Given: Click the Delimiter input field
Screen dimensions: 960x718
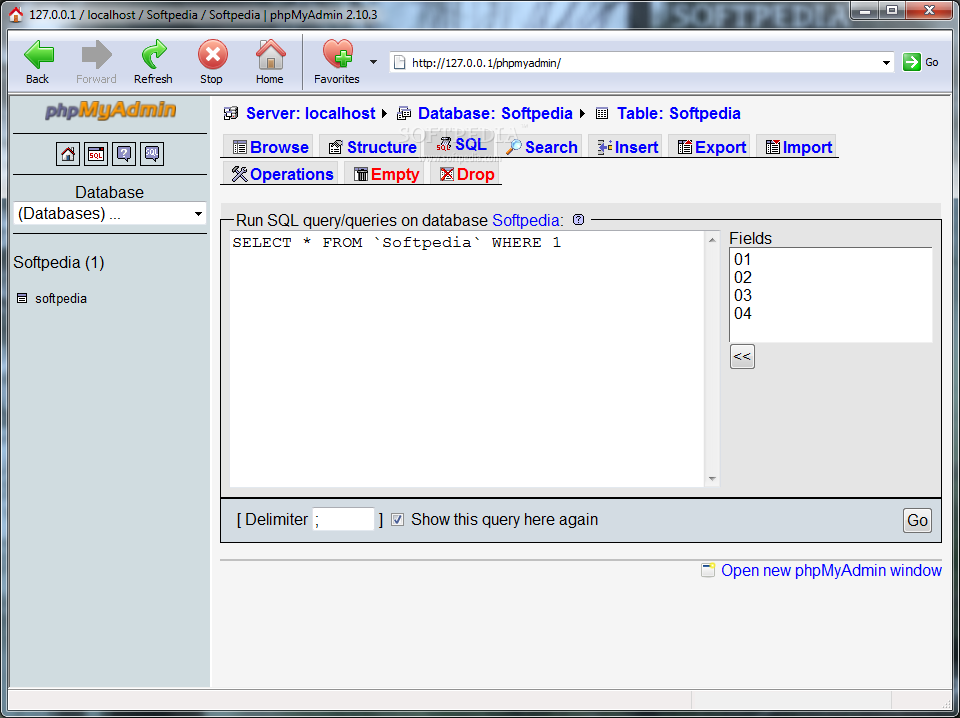Looking at the screenshot, I should pyautogui.click(x=343, y=519).
